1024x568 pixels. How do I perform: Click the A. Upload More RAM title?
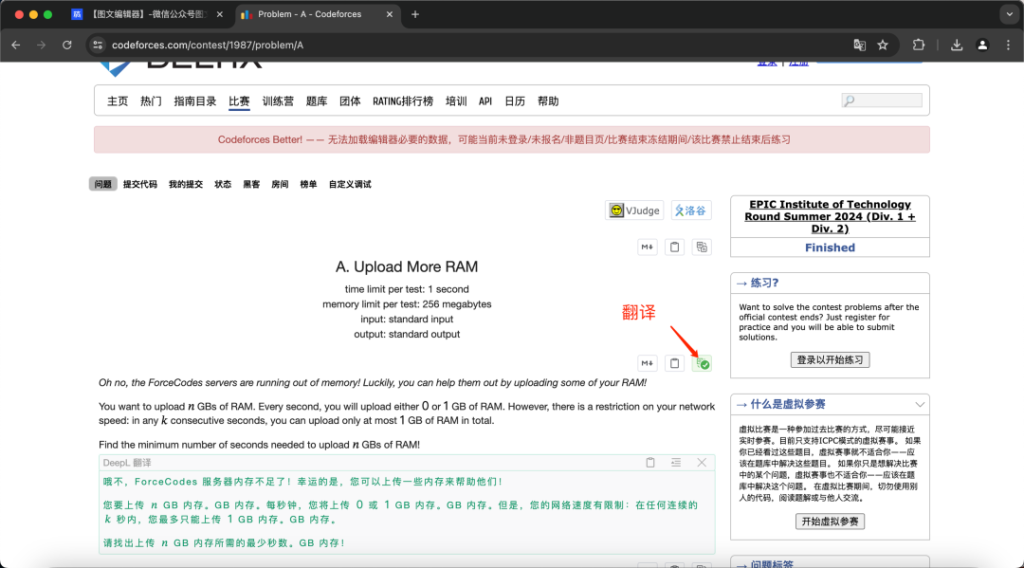[406, 266]
